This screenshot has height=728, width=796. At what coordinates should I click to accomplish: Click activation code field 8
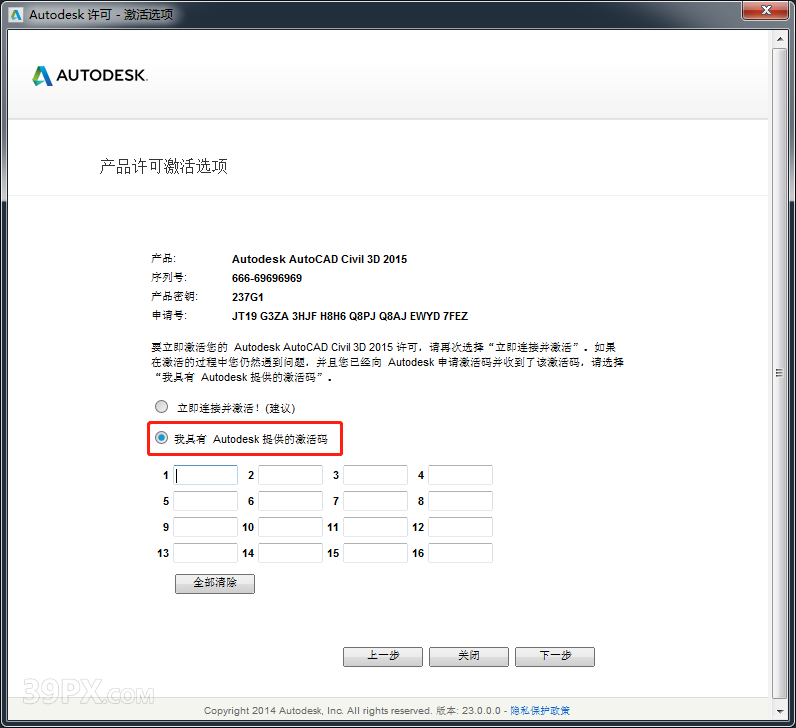[460, 501]
